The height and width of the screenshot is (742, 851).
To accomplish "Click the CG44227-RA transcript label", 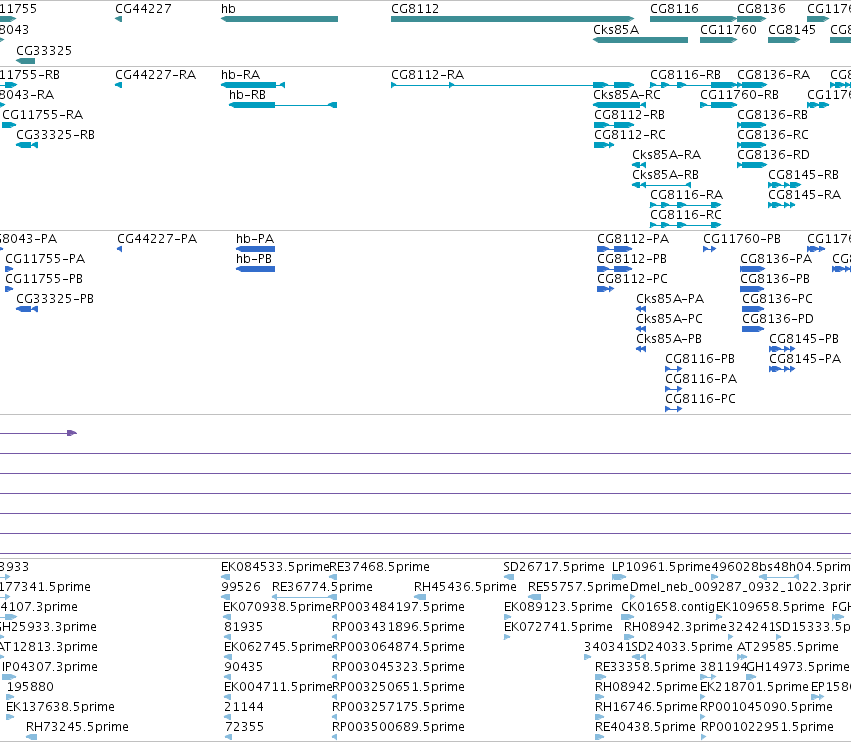I will [x=155, y=74].
